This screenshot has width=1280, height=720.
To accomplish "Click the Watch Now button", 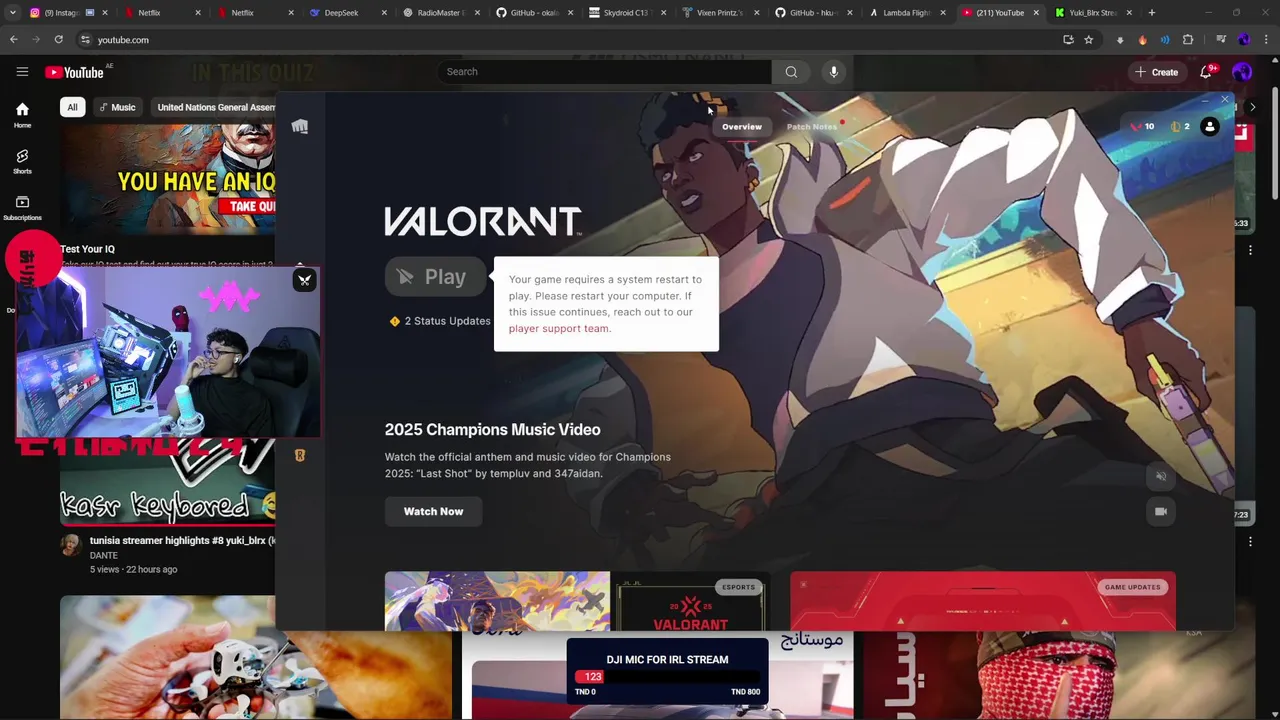I will [x=433, y=511].
